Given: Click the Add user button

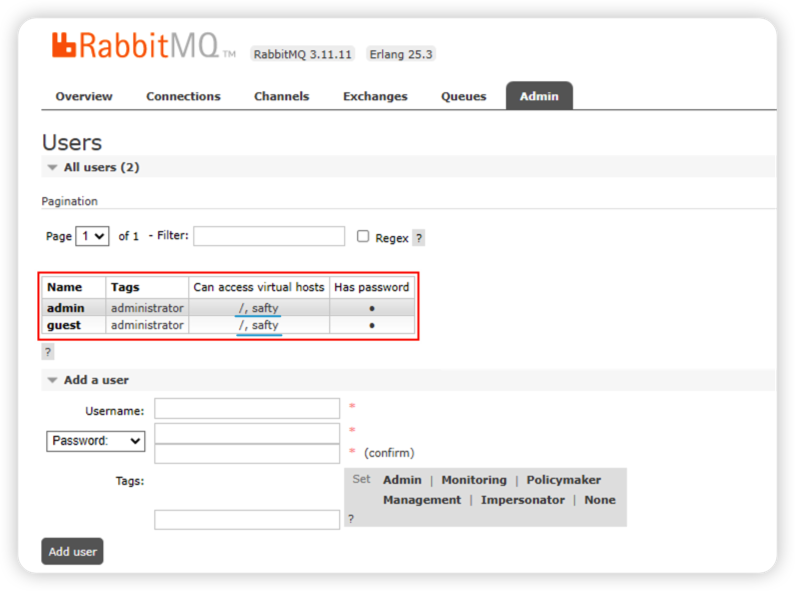Looking at the screenshot, I should pos(73,551).
